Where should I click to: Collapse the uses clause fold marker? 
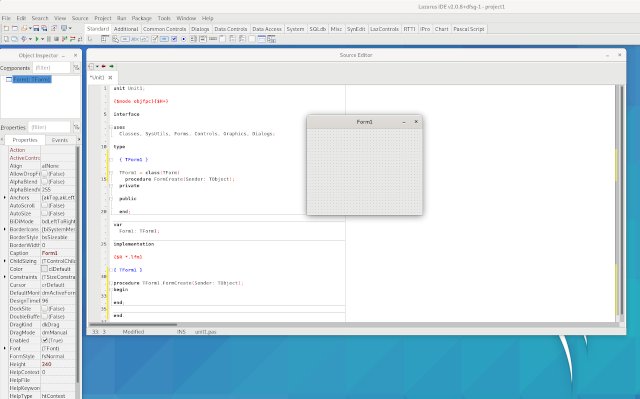111,127
